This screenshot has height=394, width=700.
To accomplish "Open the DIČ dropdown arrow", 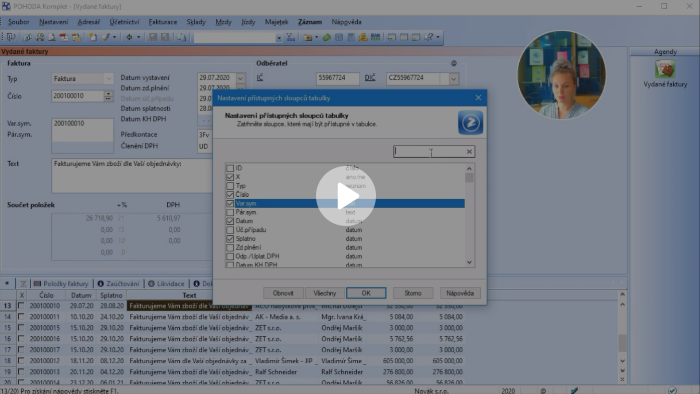I will 454,79.
